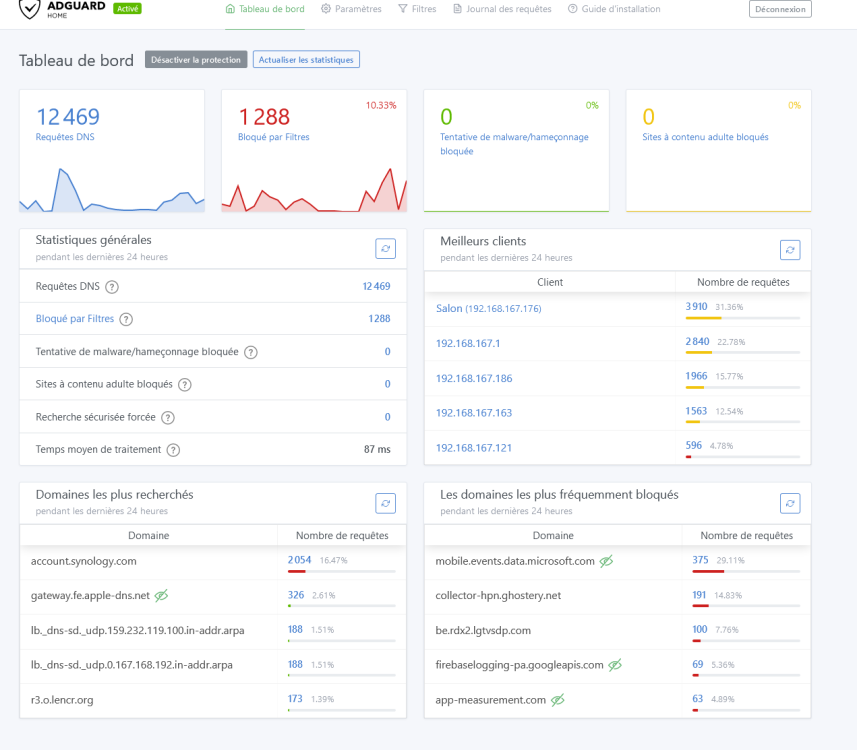This screenshot has height=750, width=857.
Task: Click the Sites à contenu adulte bloqués card
Action: [x=719, y=151]
